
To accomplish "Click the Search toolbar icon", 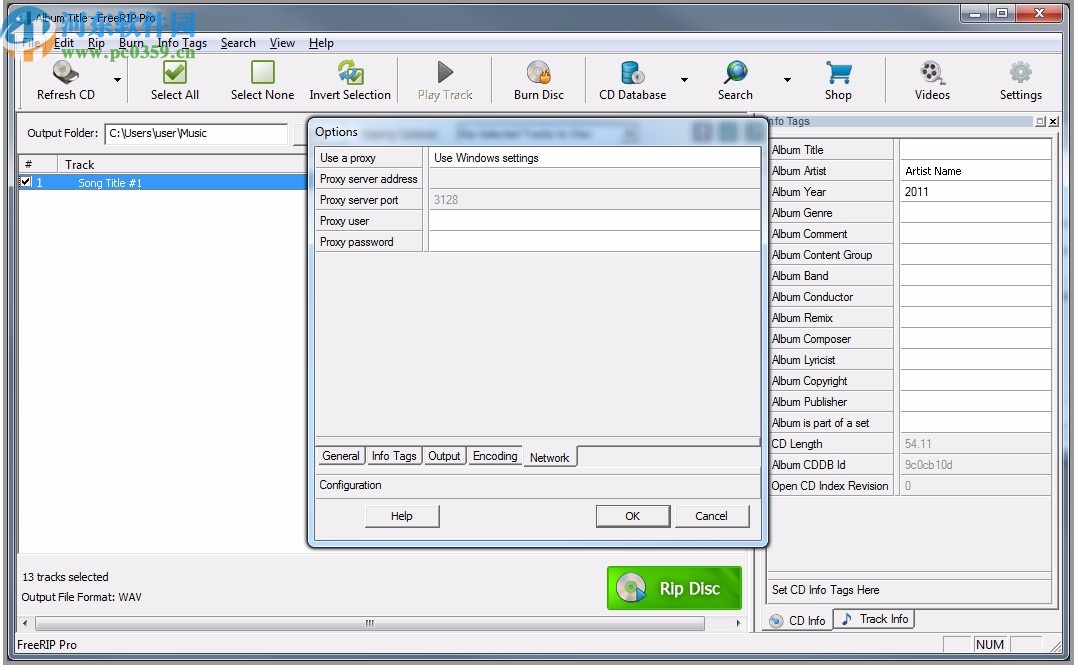I will point(735,78).
